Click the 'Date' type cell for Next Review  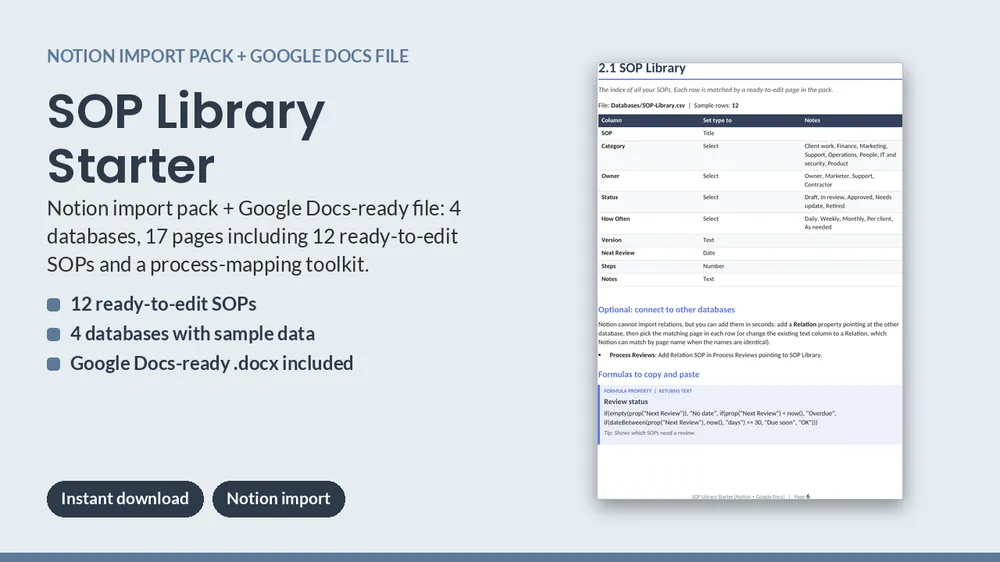point(709,253)
